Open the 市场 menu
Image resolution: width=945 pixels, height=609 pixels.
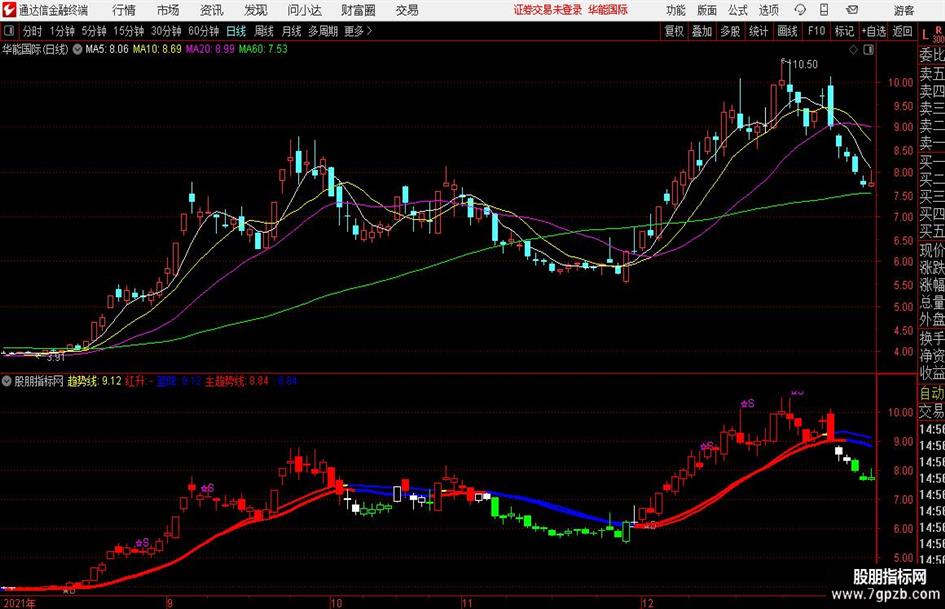pos(168,10)
